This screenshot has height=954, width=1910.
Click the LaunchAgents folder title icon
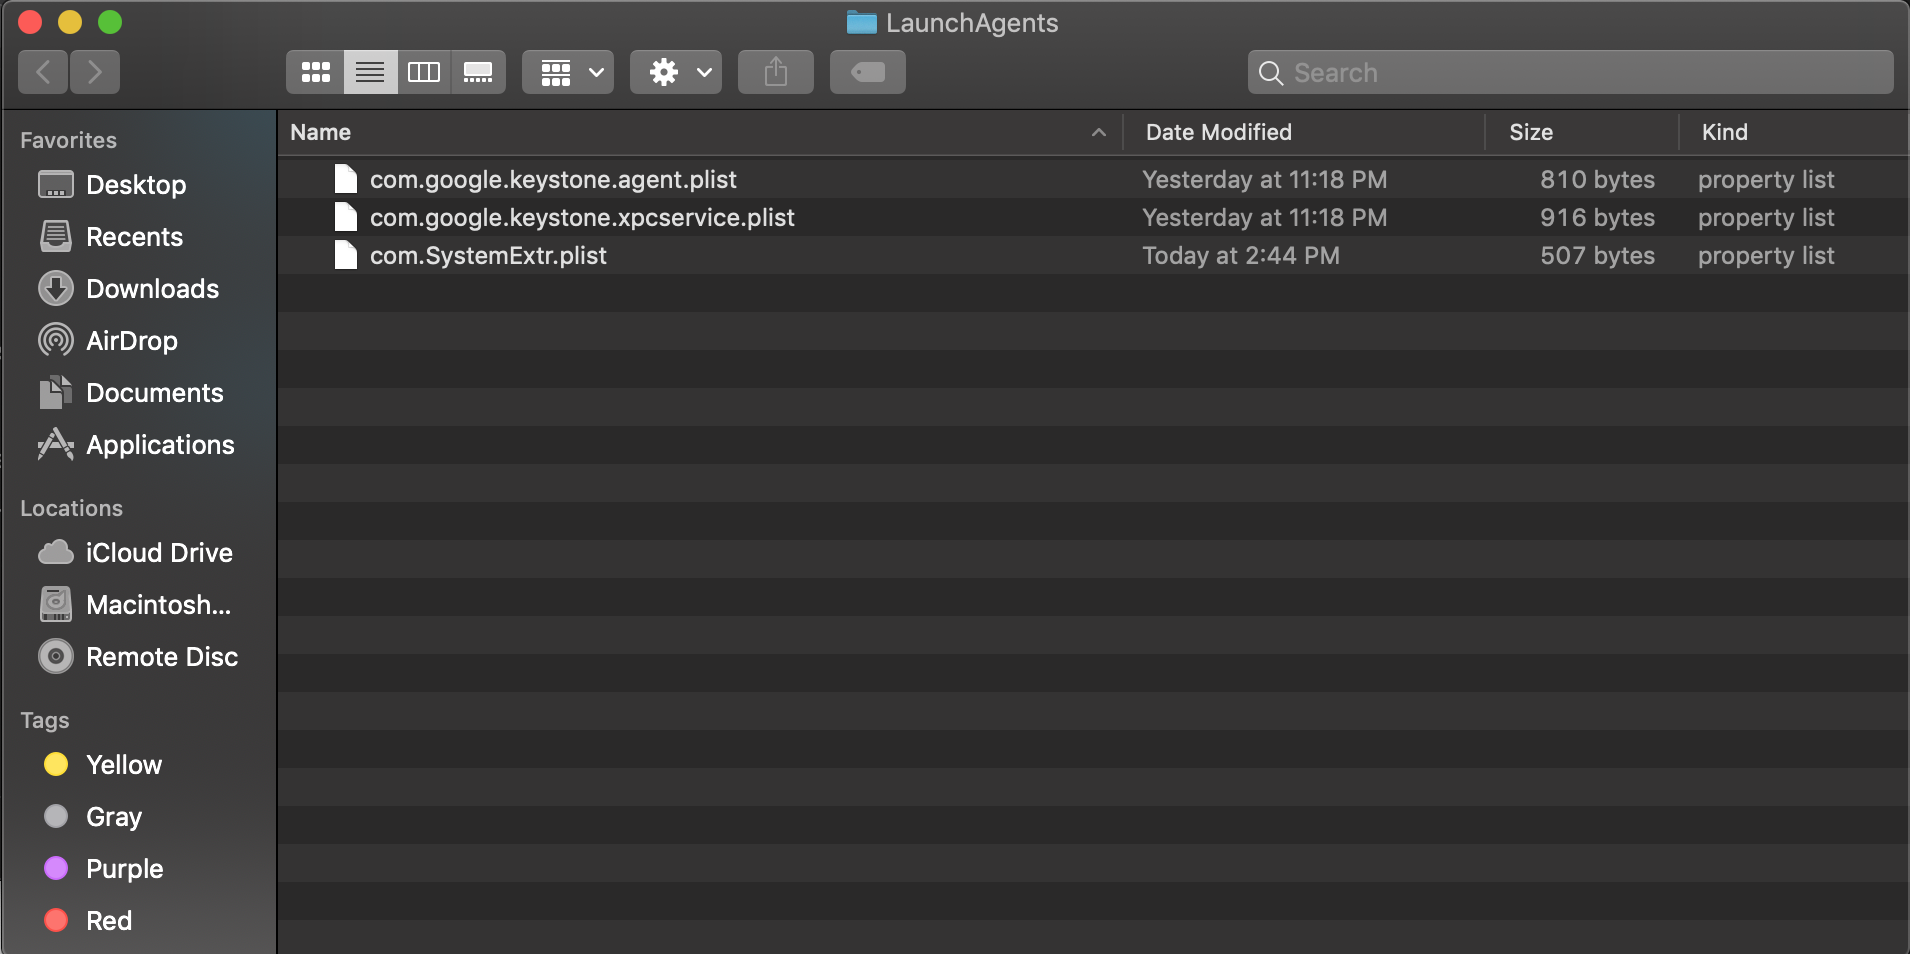coord(862,22)
